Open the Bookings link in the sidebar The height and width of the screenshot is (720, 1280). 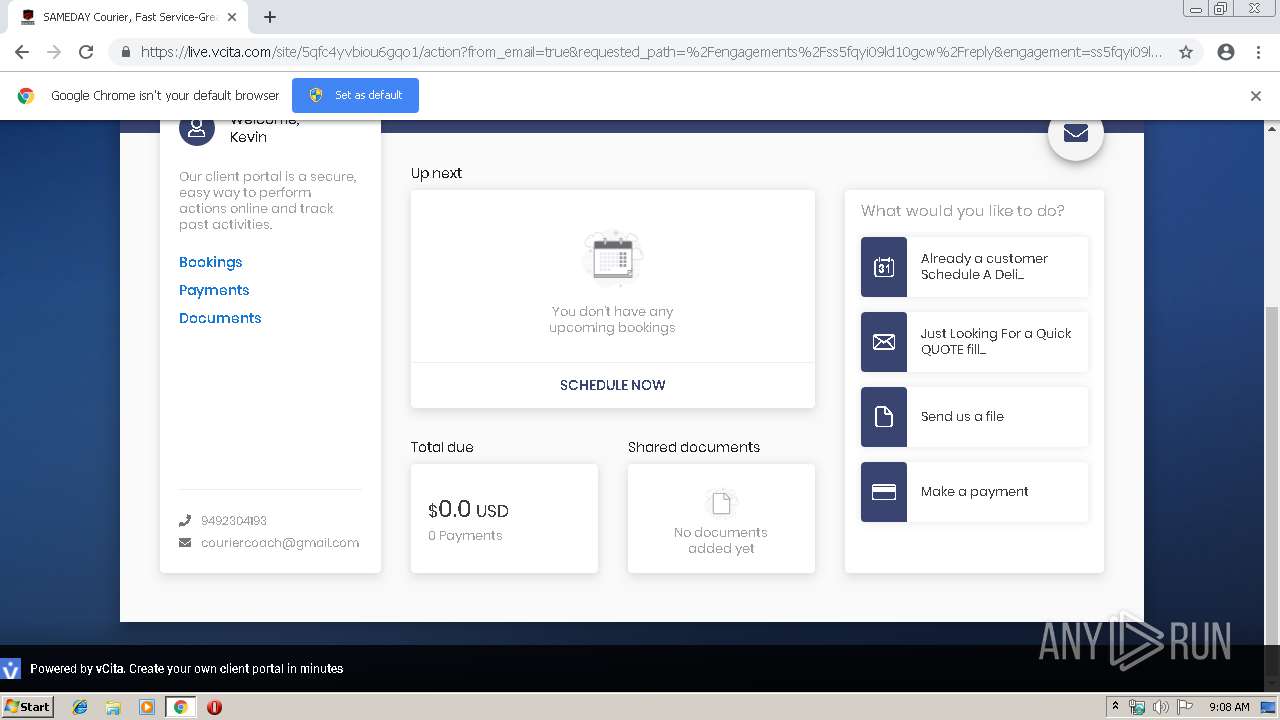point(210,262)
